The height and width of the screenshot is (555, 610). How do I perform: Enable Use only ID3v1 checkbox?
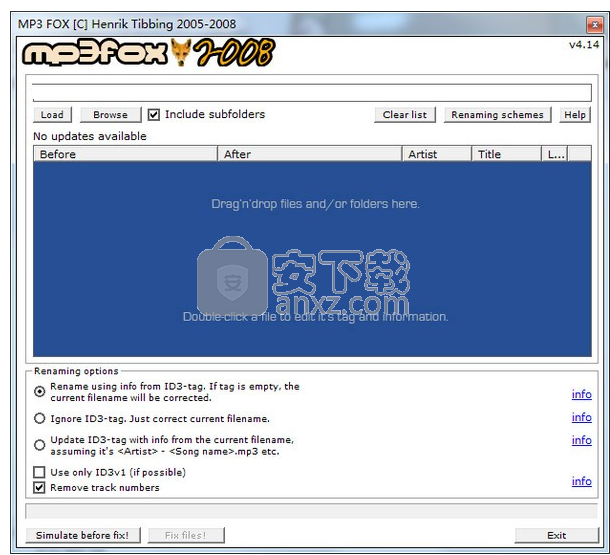[39, 472]
